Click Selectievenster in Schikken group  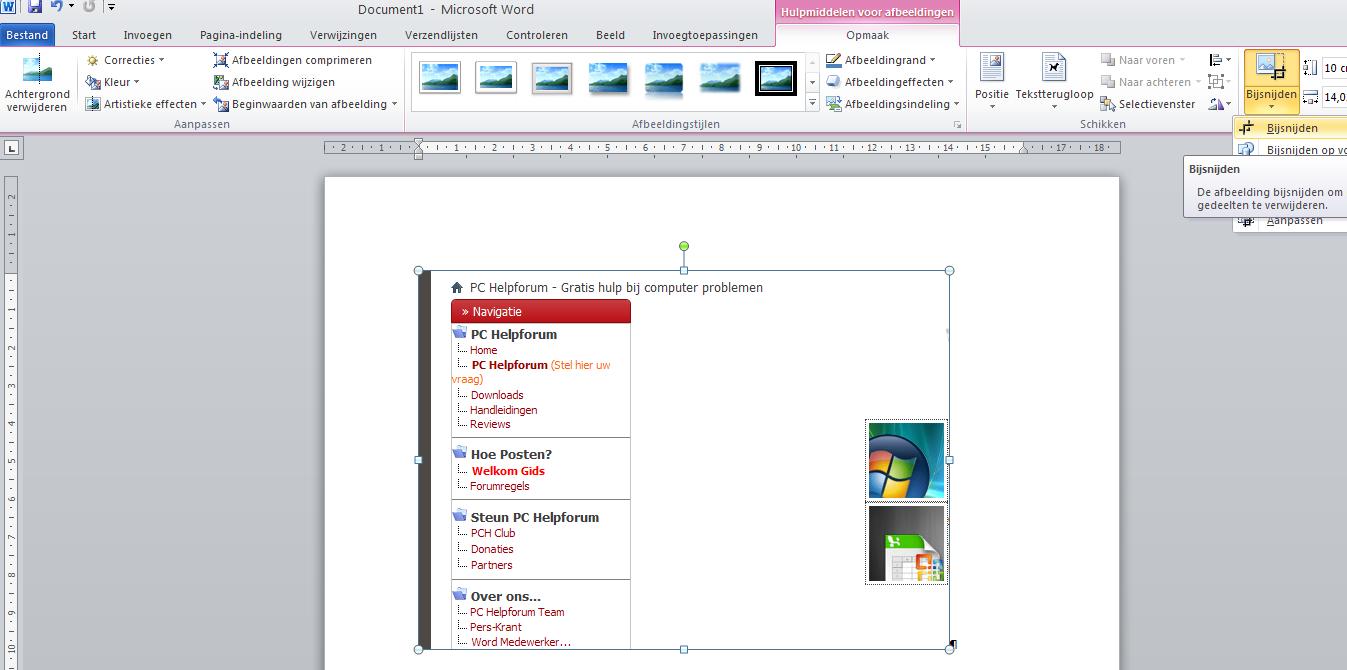click(x=1147, y=104)
